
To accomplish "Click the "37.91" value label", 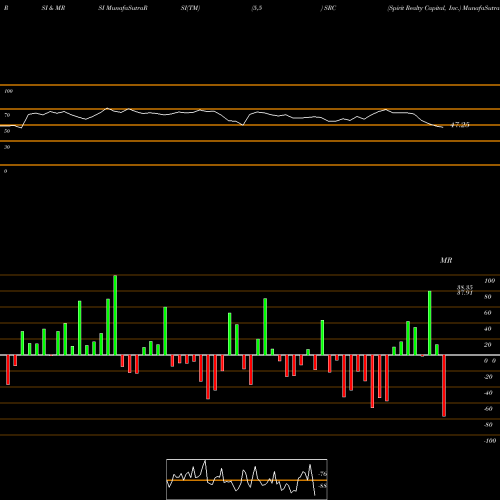I will pos(465,293).
